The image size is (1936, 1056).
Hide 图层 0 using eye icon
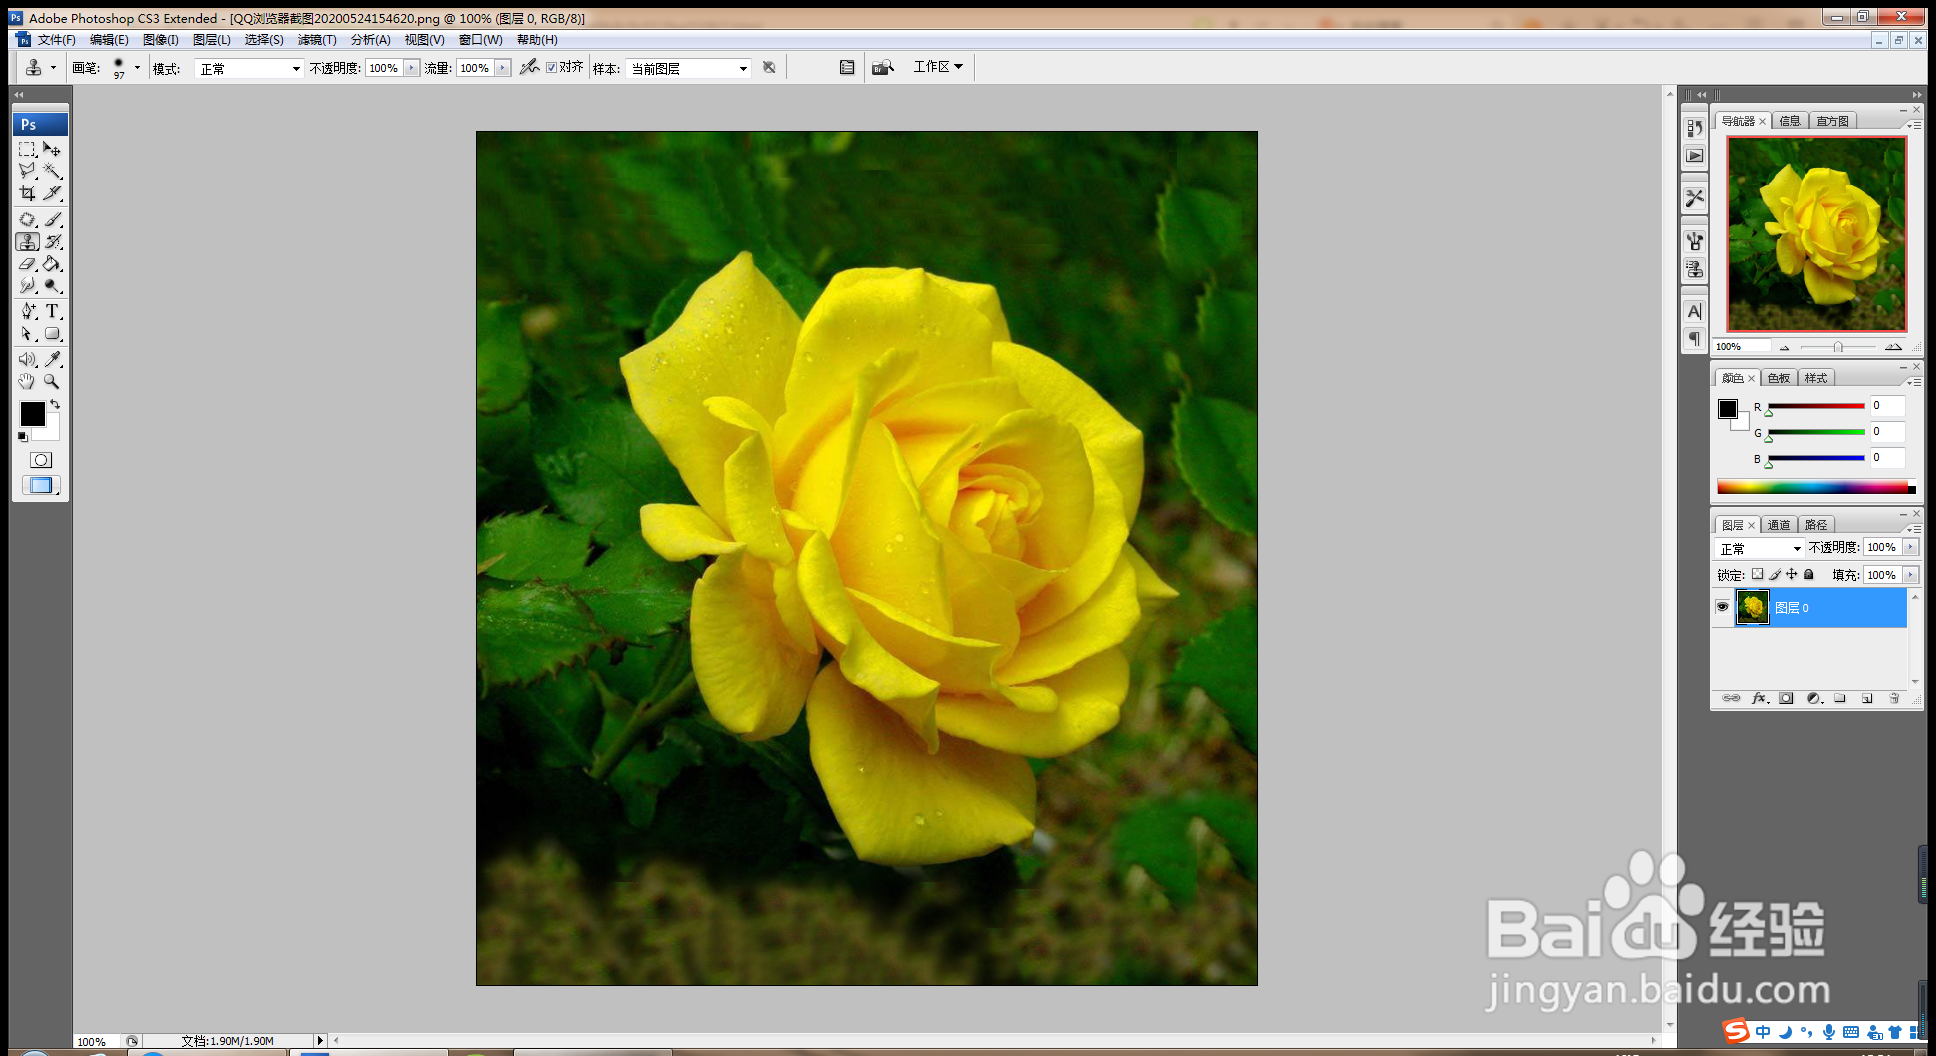tap(1722, 607)
